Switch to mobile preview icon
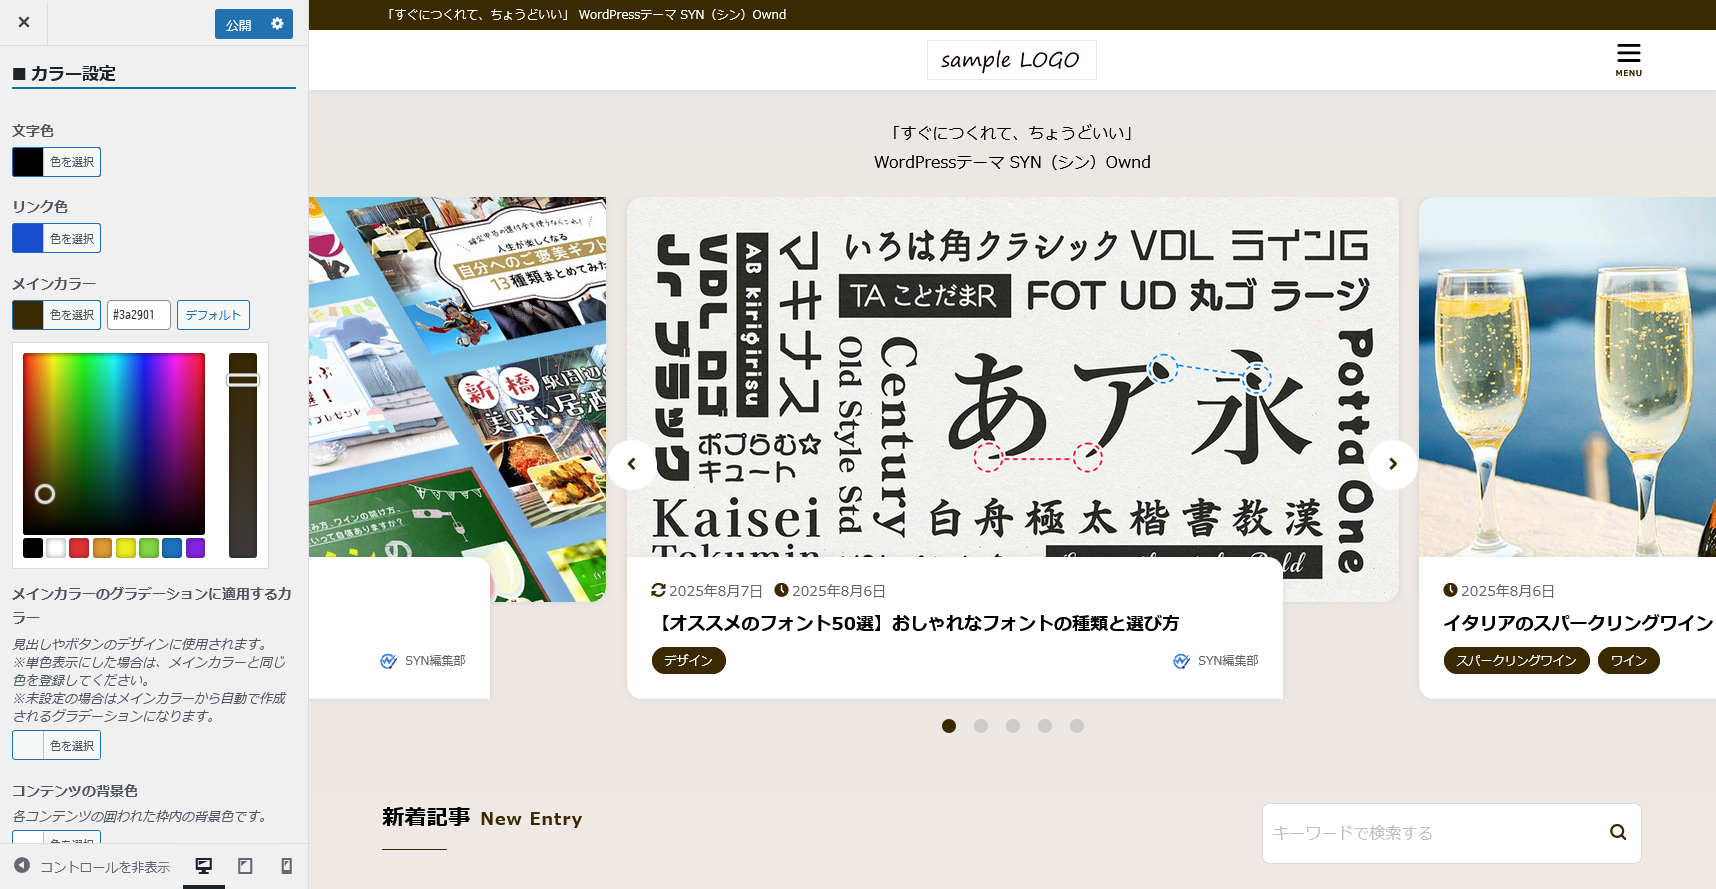Screen dimensions: 1716x889 point(286,866)
